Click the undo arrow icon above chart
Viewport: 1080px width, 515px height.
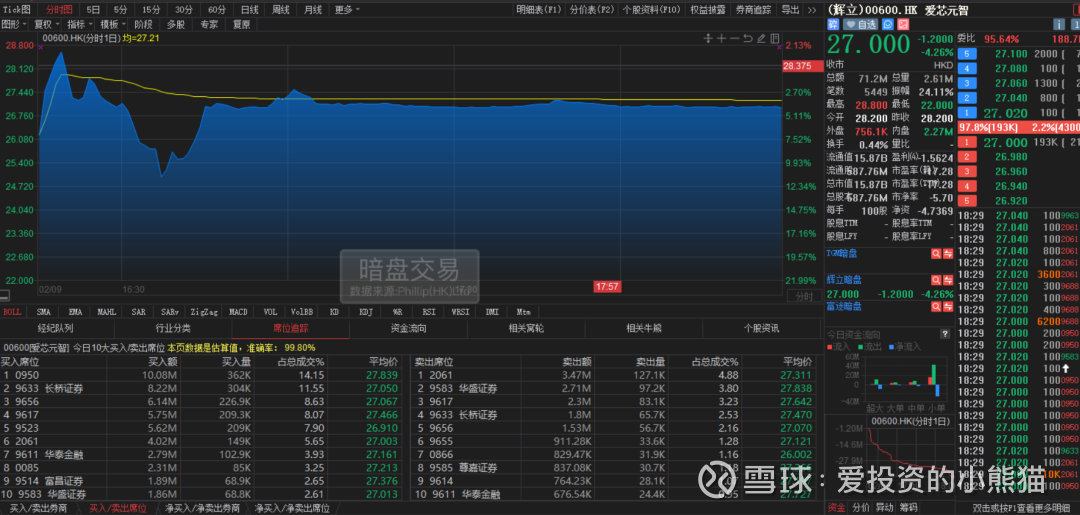[x=747, y=39]
